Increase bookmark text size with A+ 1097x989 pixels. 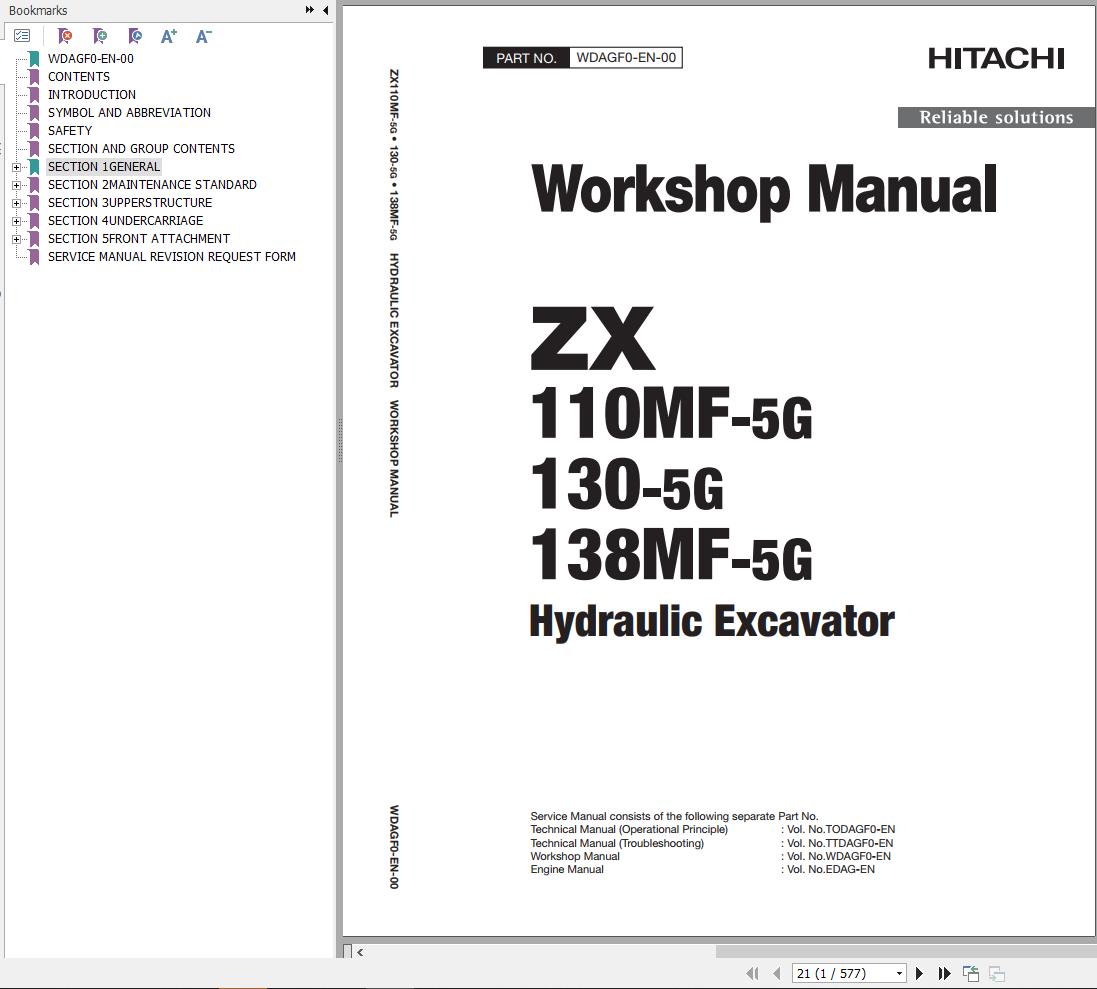[x=169, y=36]
